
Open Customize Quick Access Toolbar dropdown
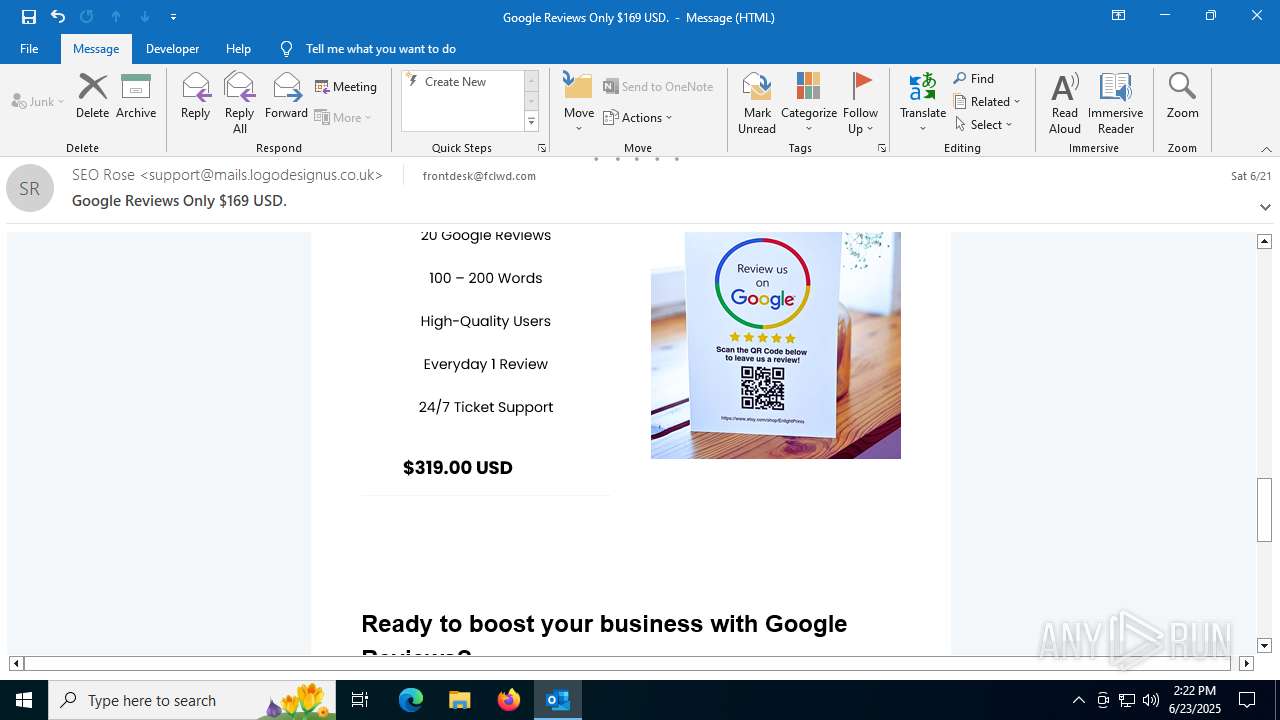tap(173, 17)
